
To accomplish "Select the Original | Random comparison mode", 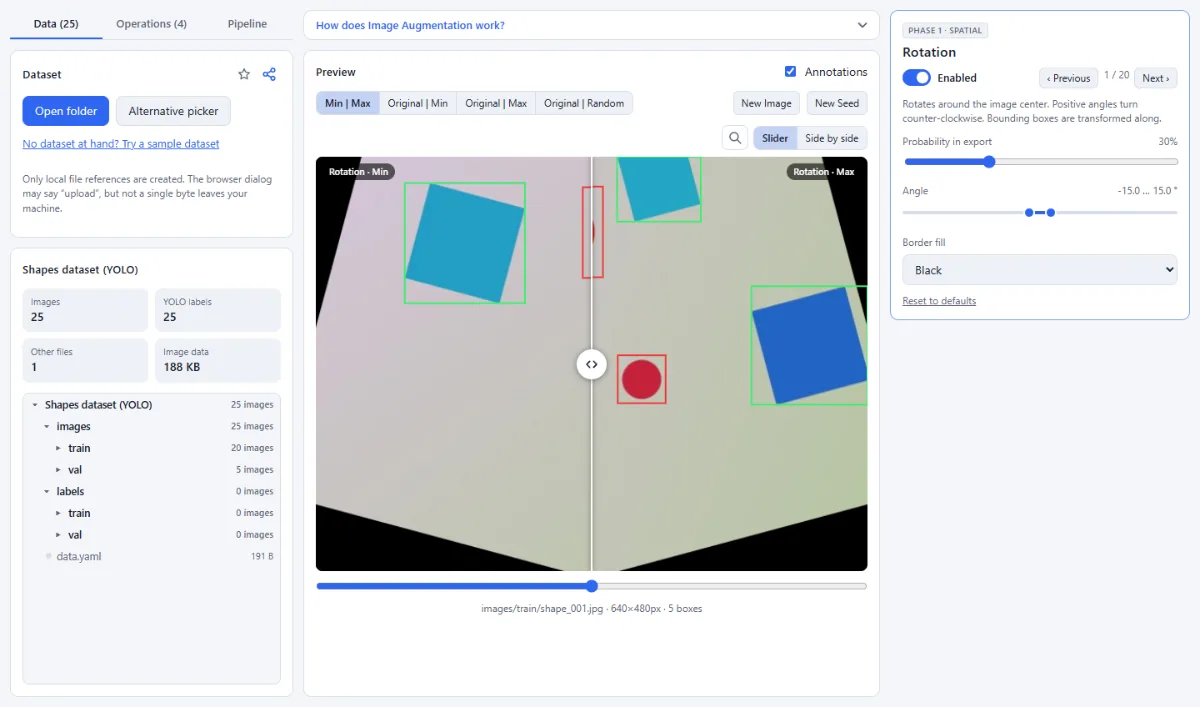I will click(x=584, y=103).
